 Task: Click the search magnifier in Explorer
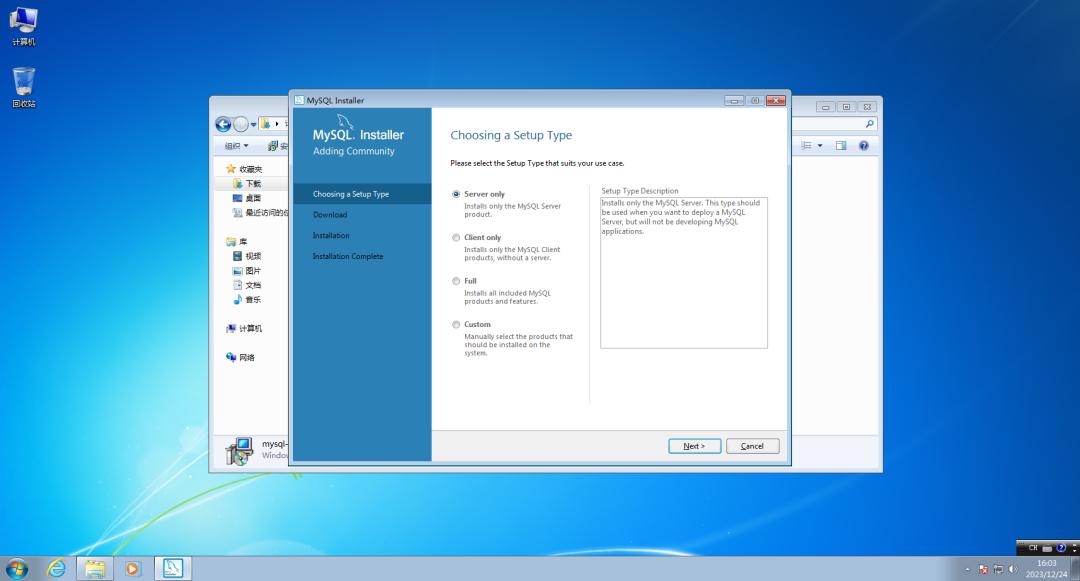(x=870, y=124)
